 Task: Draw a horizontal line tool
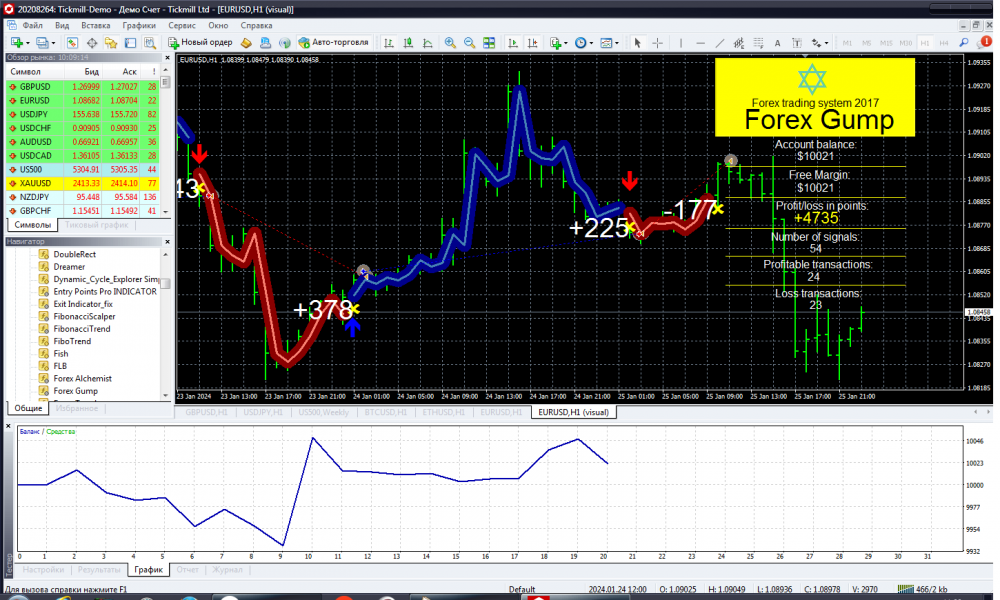[x=700, y=43]
